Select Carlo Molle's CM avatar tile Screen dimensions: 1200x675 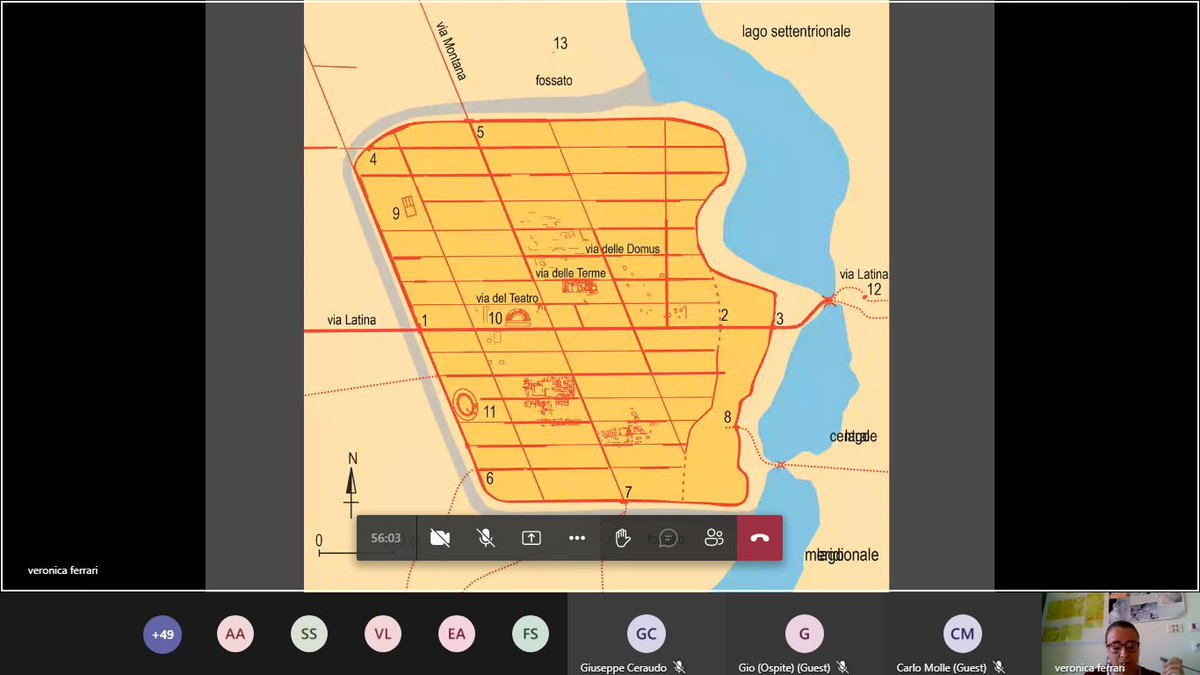pos(963,634)
